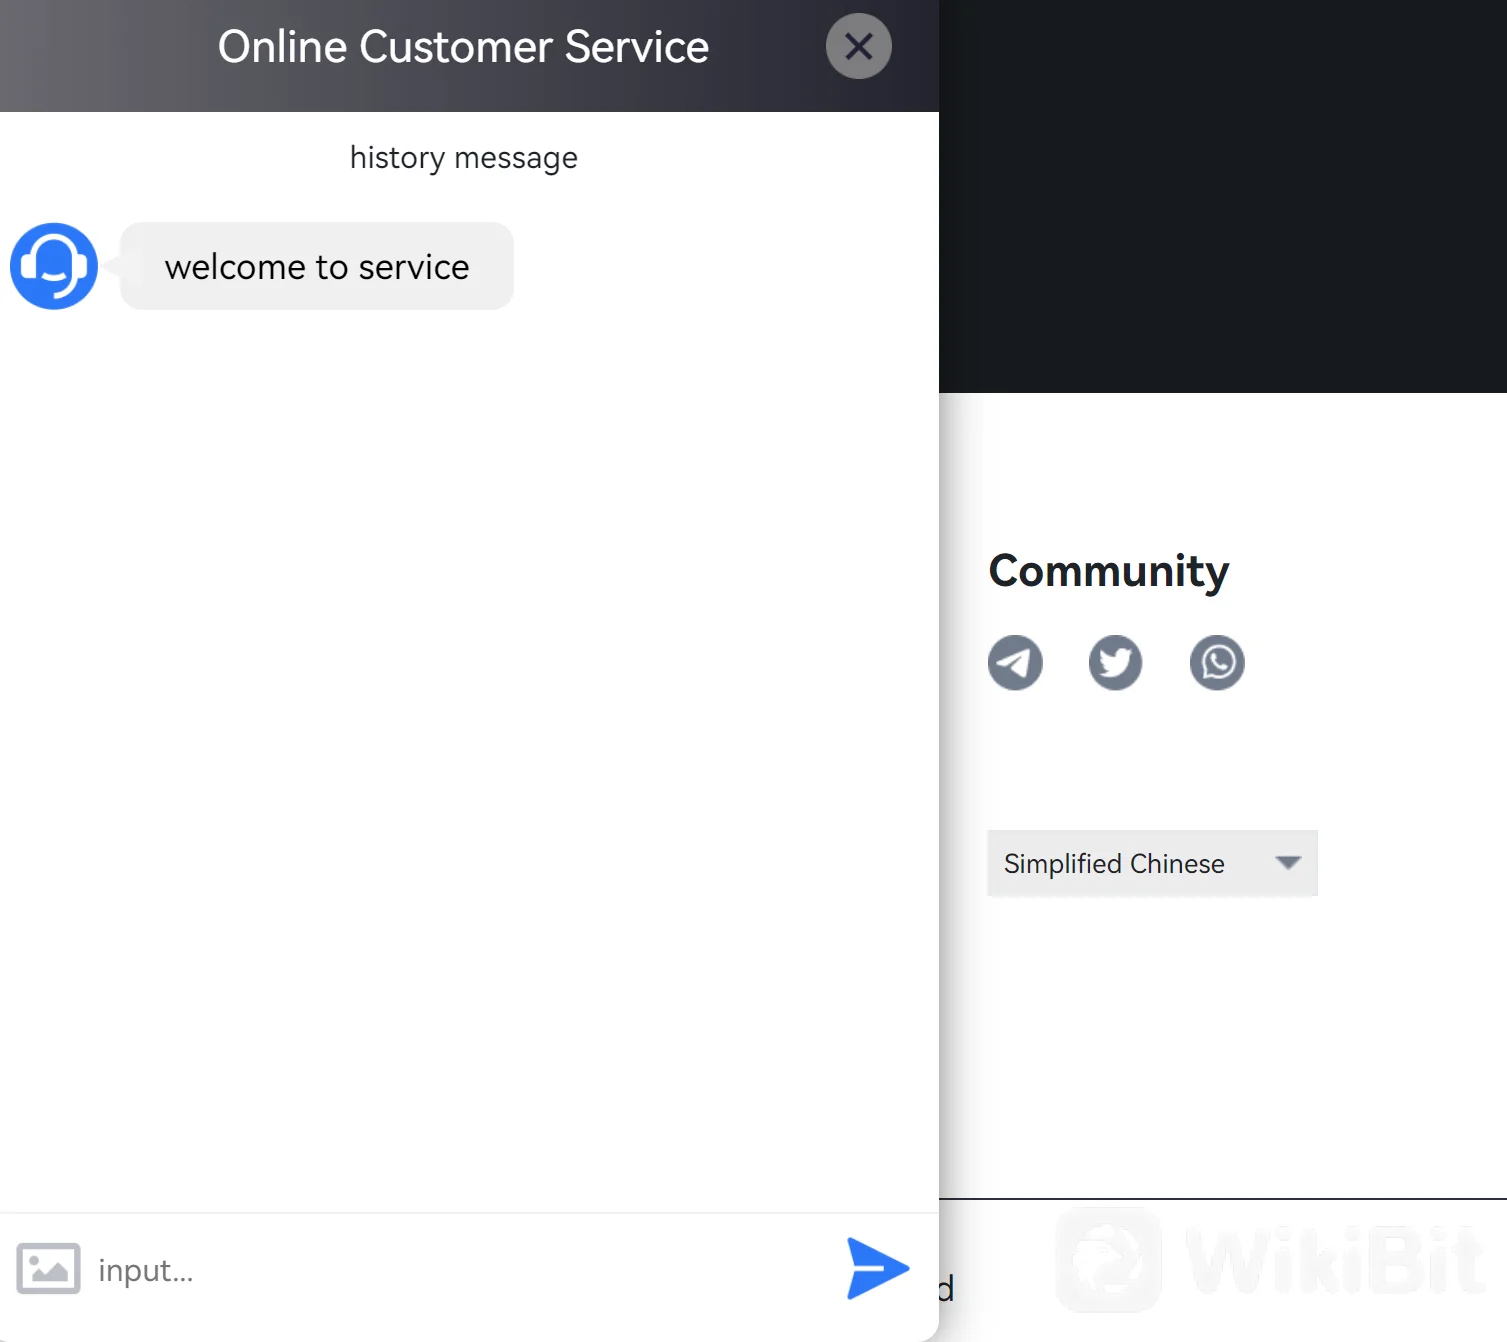Close the Online Customer Service chat panel
Viewport: 1507px width, 1342px height.
click(x=858, y=46)
